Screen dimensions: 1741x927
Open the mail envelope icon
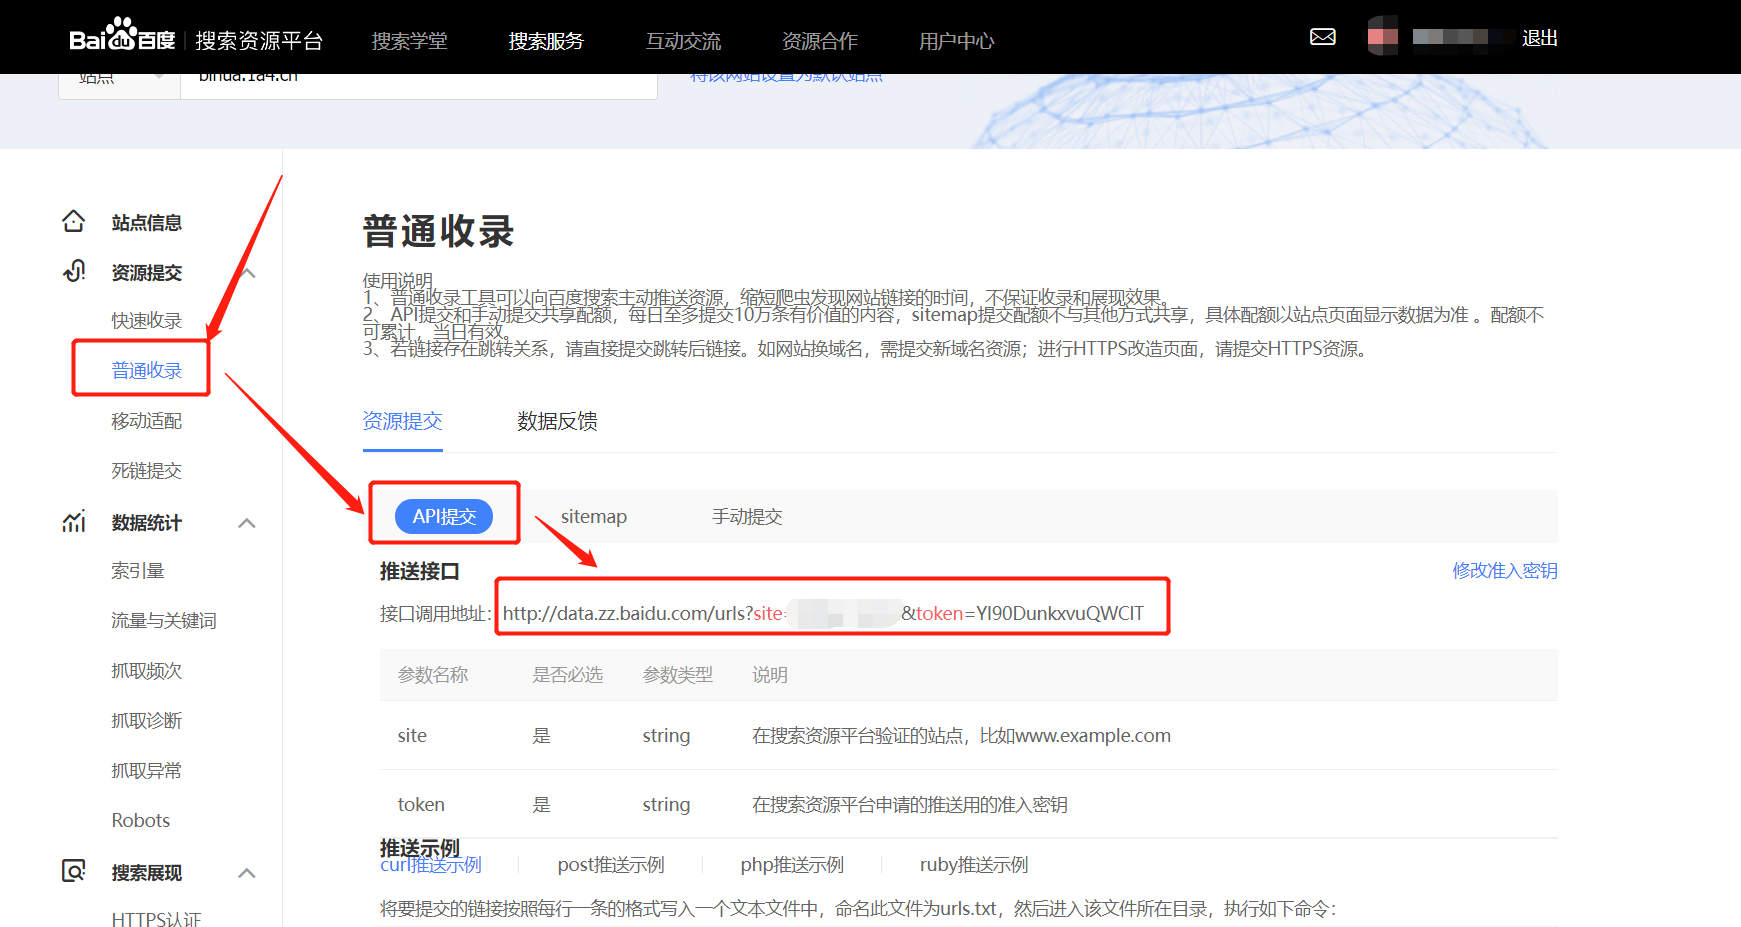[x=1322, y=37]
